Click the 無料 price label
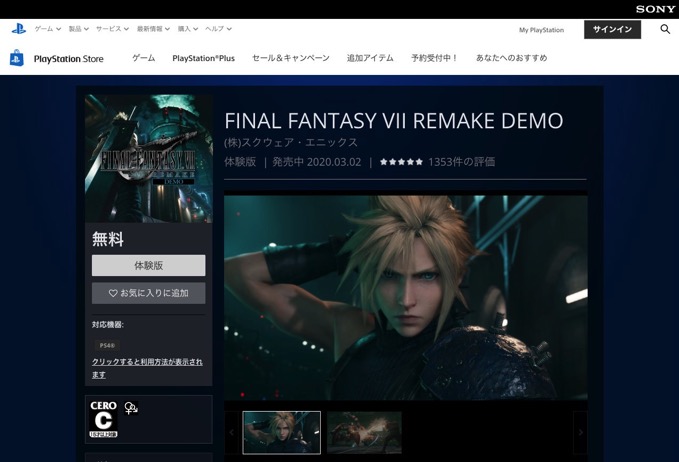Screen dimensions: 679x462 [x=108, y=239]
